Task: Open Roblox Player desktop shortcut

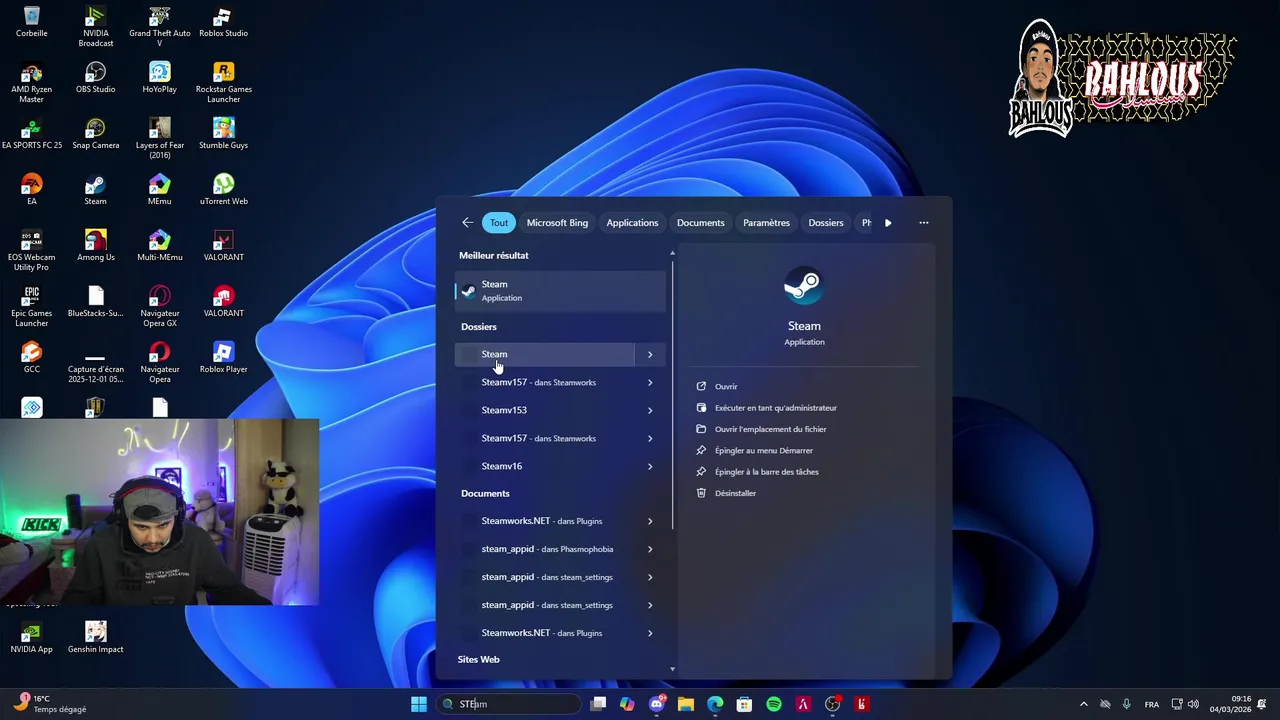Action: point(224,358)
